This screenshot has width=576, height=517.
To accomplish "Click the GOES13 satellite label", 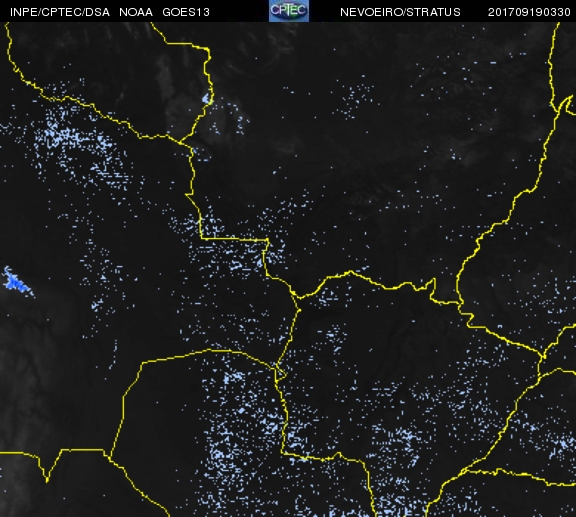I will click(186, 12).
